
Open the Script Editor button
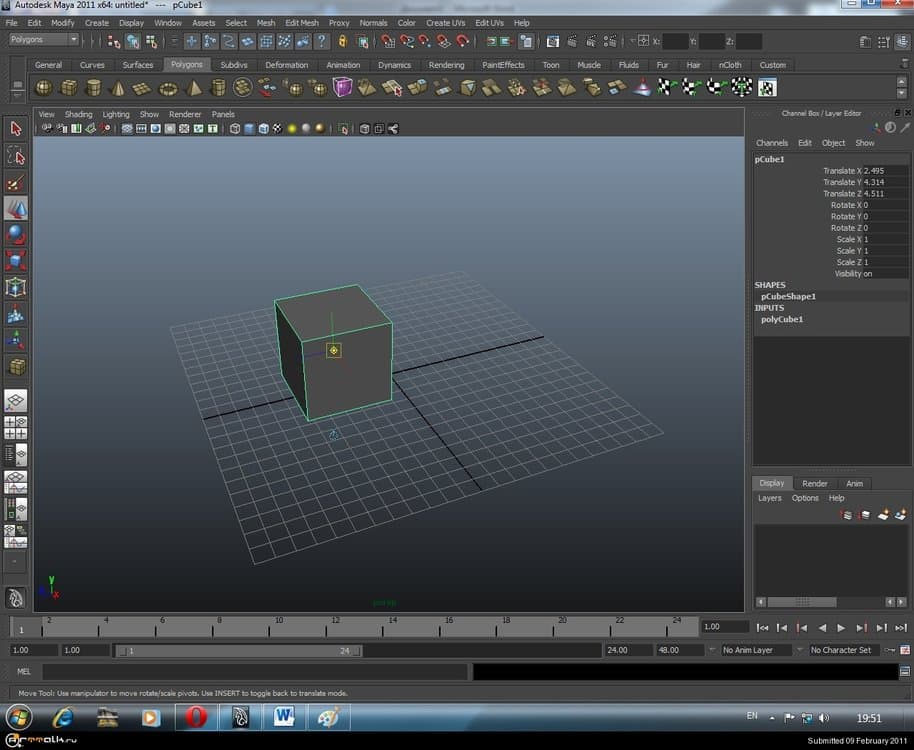click(905, 671)
